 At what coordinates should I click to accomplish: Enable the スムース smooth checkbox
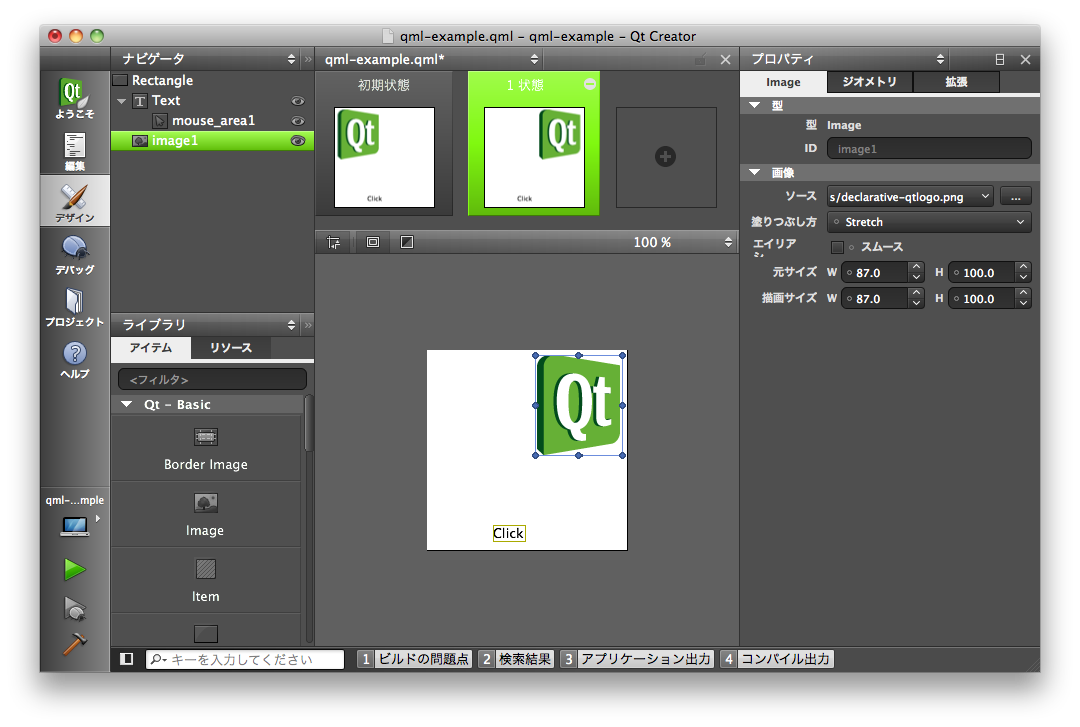coord(837,247)
